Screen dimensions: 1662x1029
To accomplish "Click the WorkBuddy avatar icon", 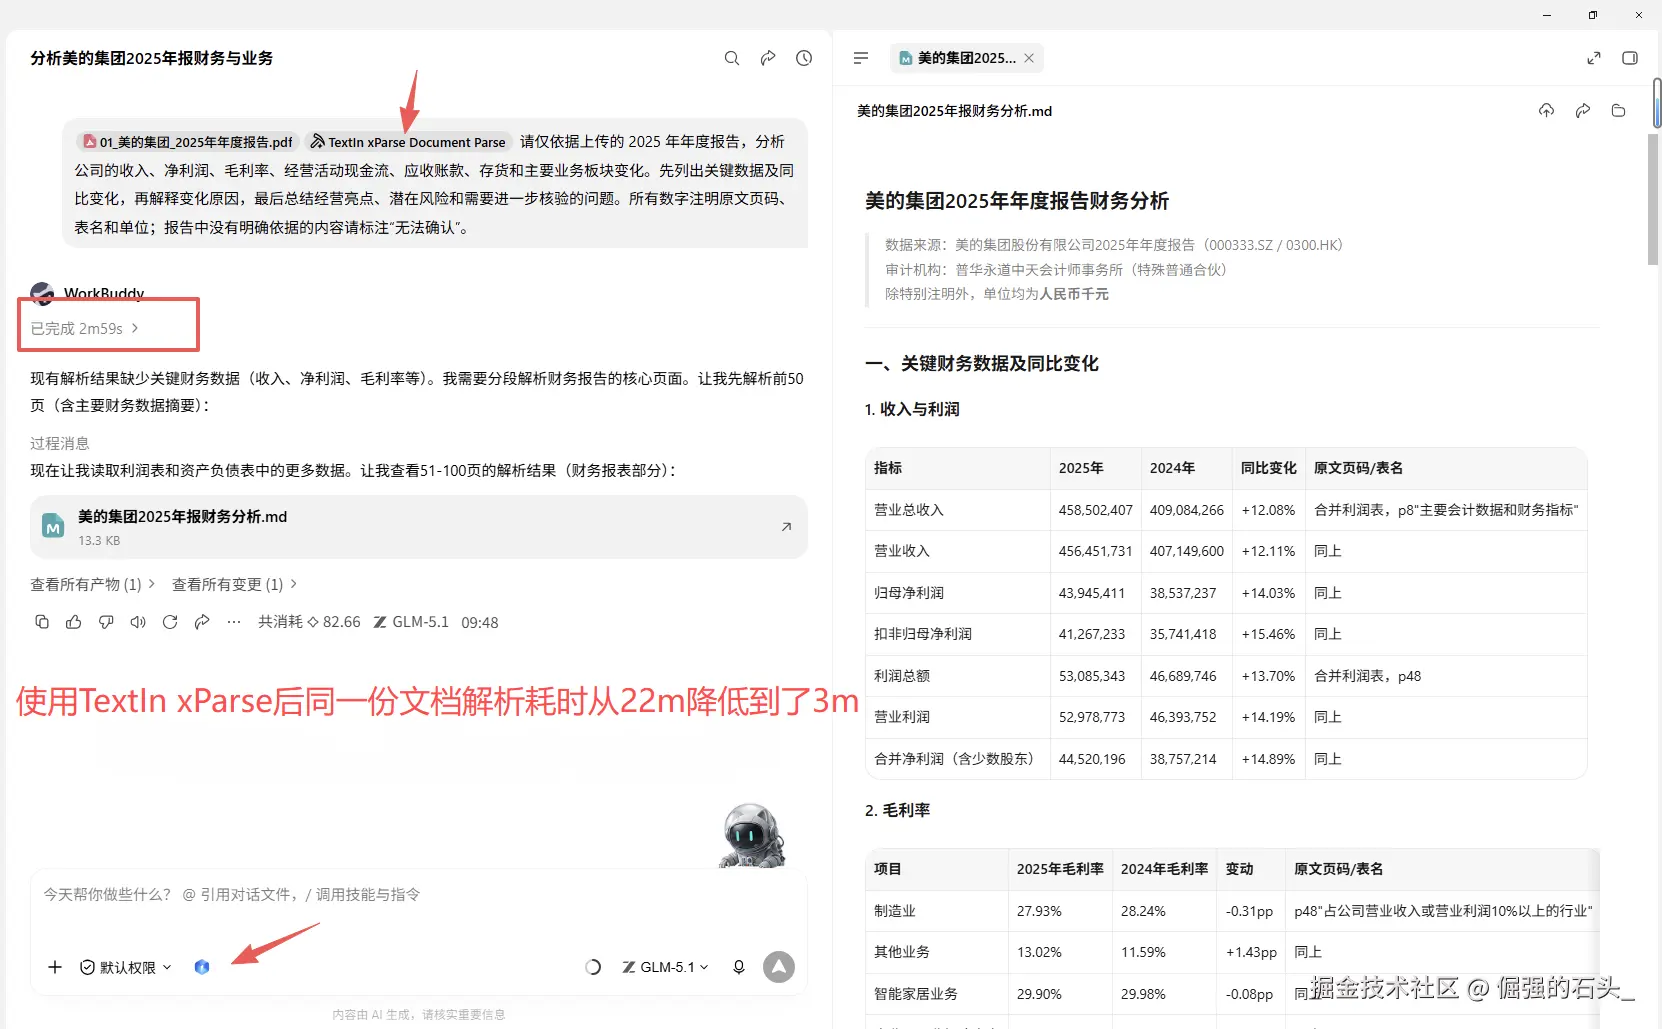I will pos(42,292).
